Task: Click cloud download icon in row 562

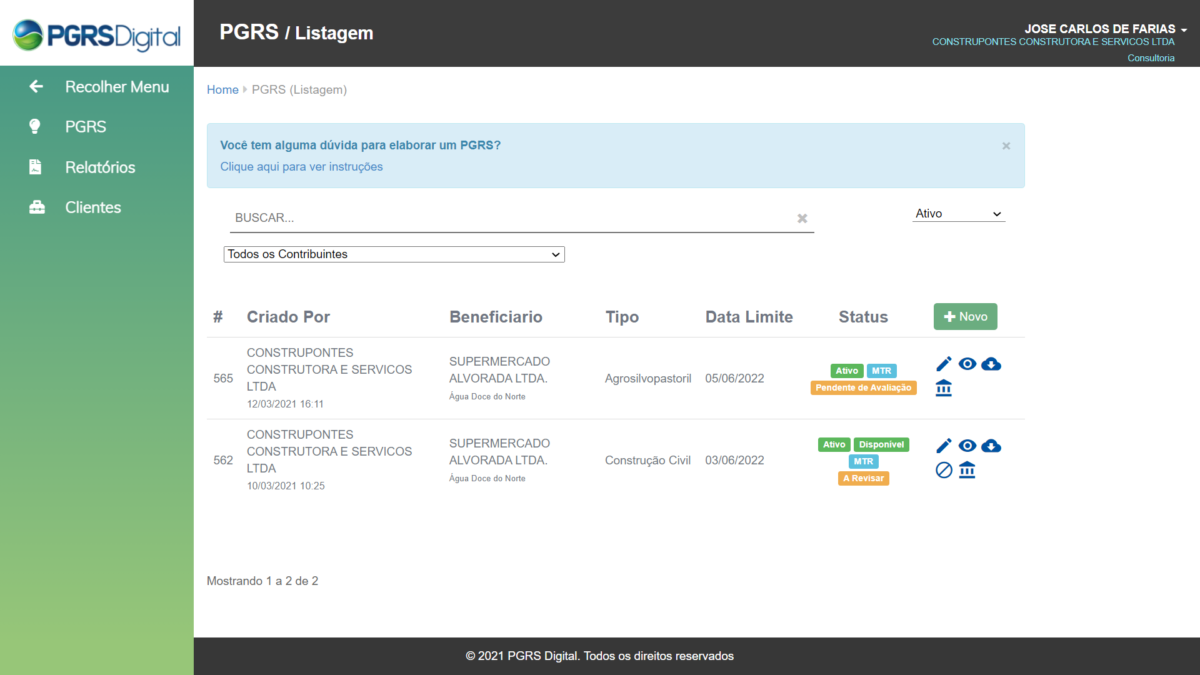Action: [991, 446]
